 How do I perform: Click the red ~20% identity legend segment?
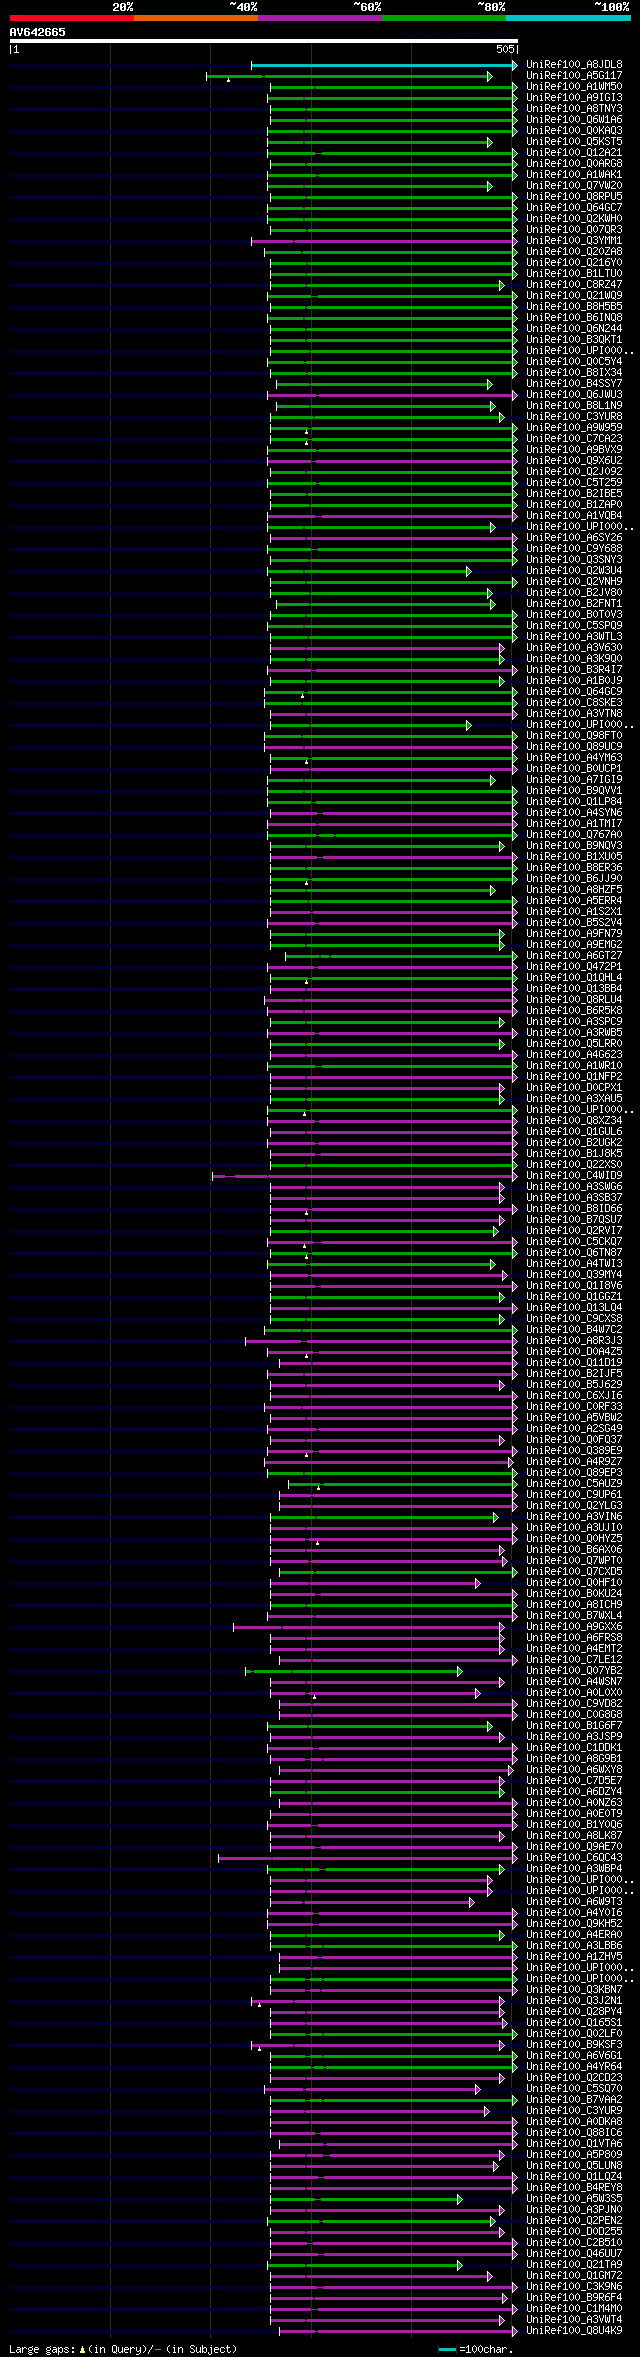pyautogui.click(x=71, y=18)
